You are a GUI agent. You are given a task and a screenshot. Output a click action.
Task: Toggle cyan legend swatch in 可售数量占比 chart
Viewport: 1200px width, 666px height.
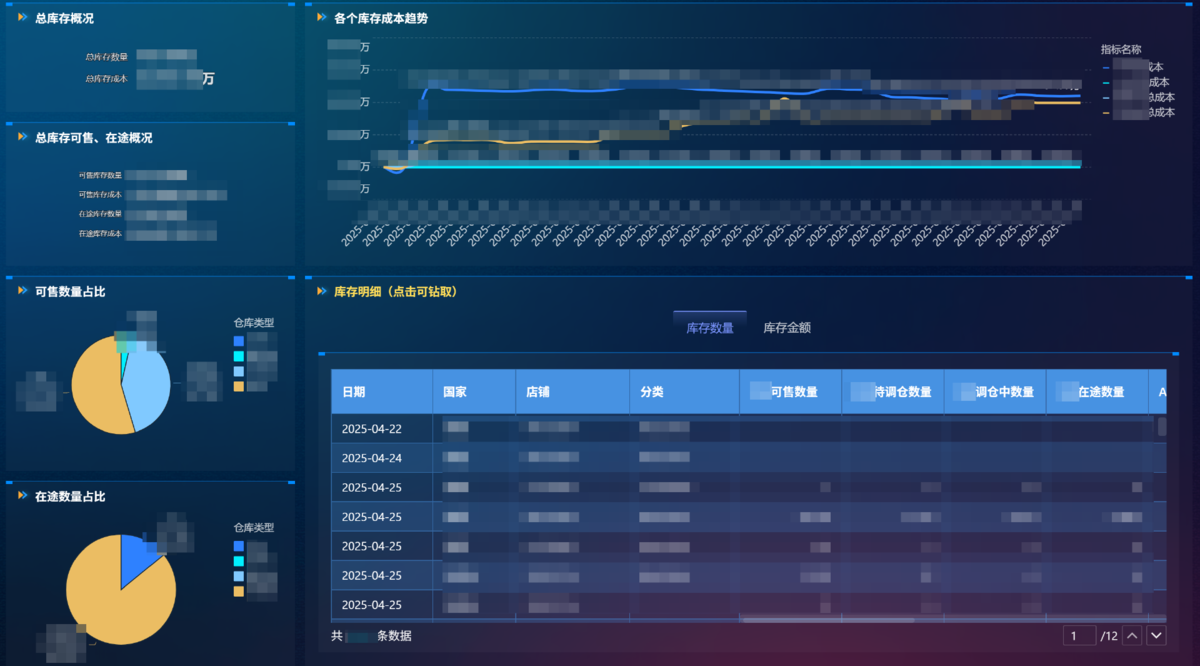click(x=238, y=356)
